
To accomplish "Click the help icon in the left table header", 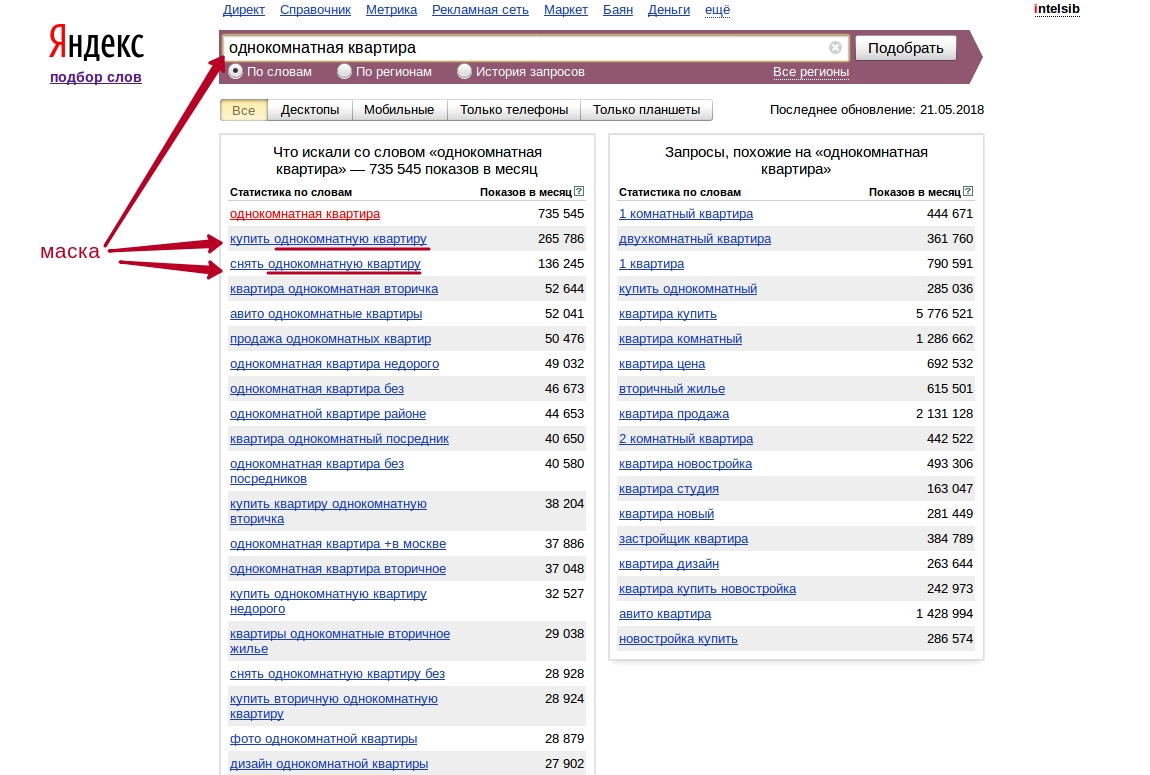I will coord(580,191).
